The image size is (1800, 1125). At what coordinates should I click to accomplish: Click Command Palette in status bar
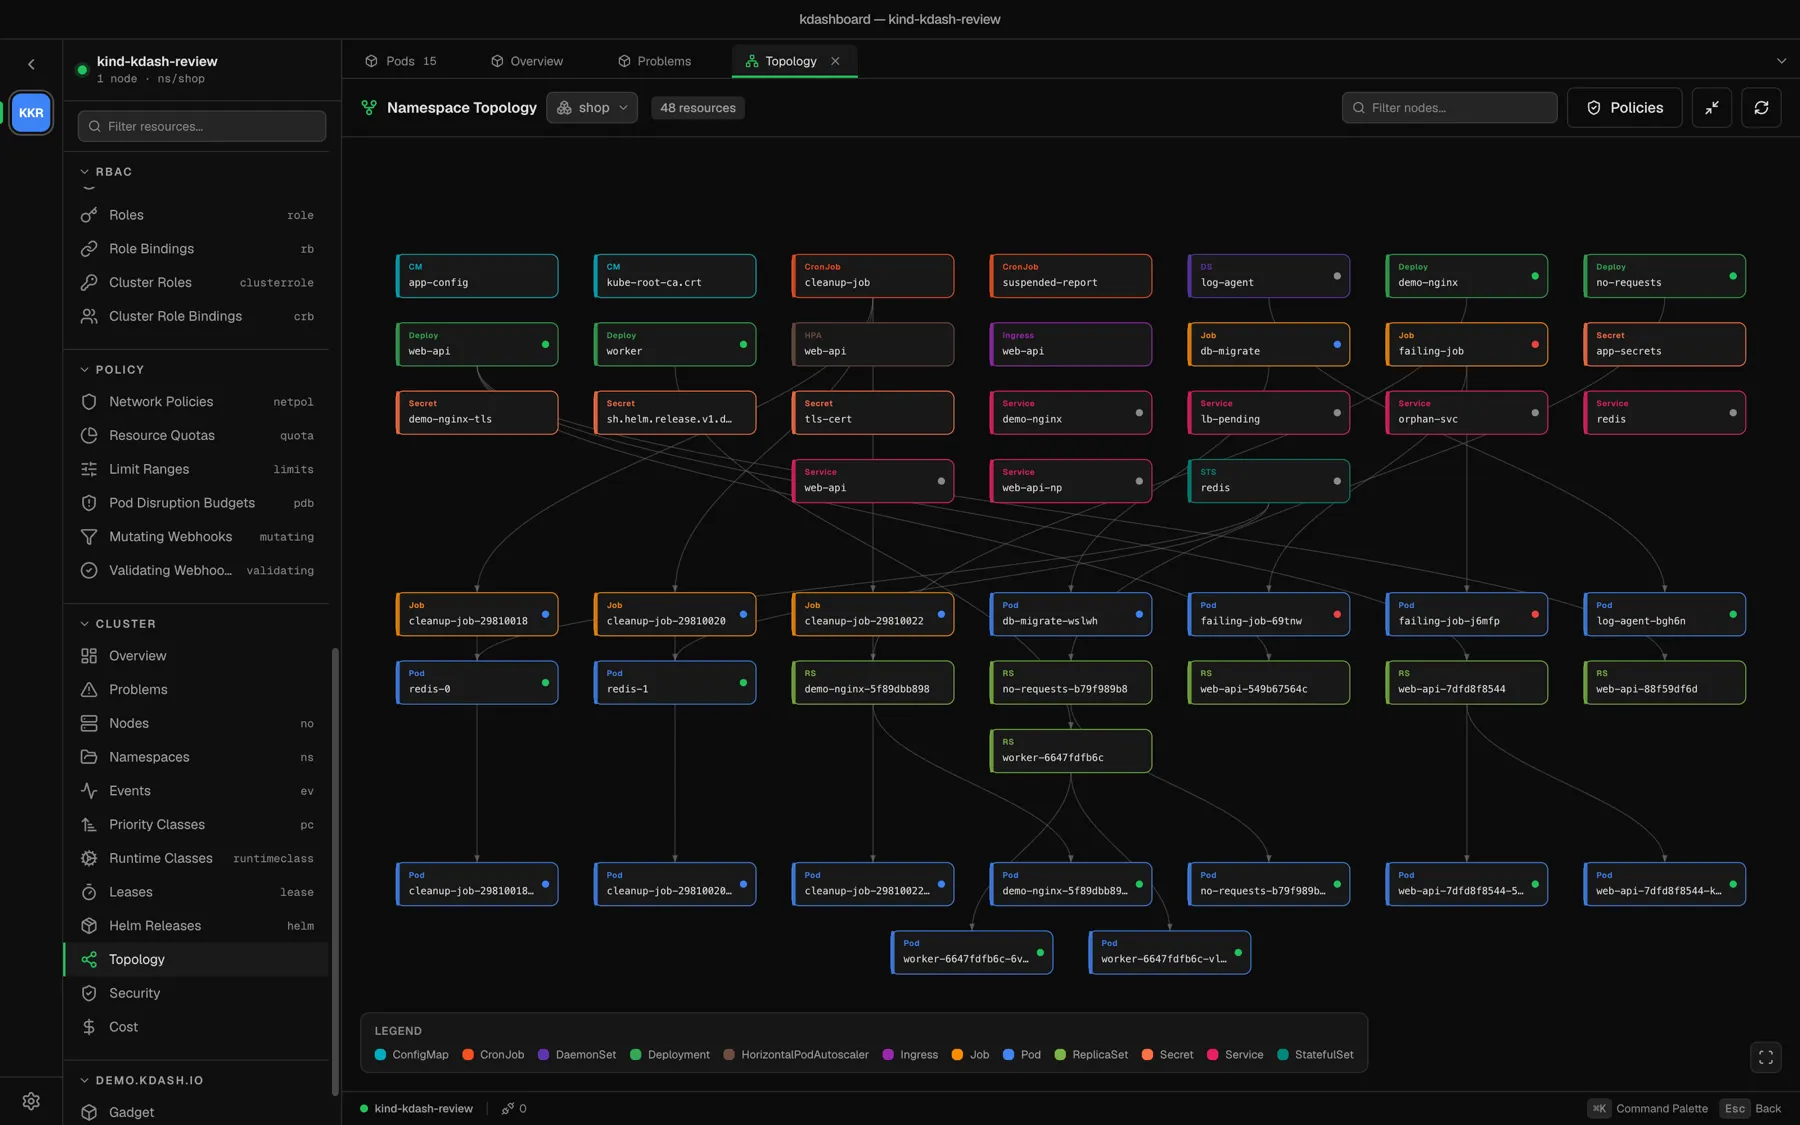[x=1648, y=1108]
